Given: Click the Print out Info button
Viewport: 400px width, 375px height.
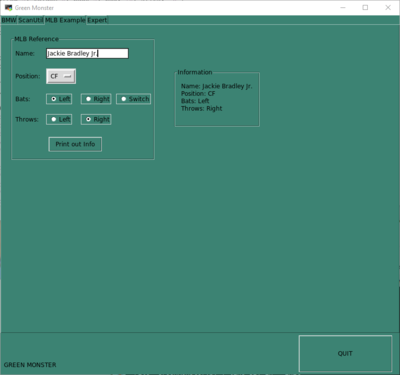Looking at the screenshot, I should pos(75,144).
